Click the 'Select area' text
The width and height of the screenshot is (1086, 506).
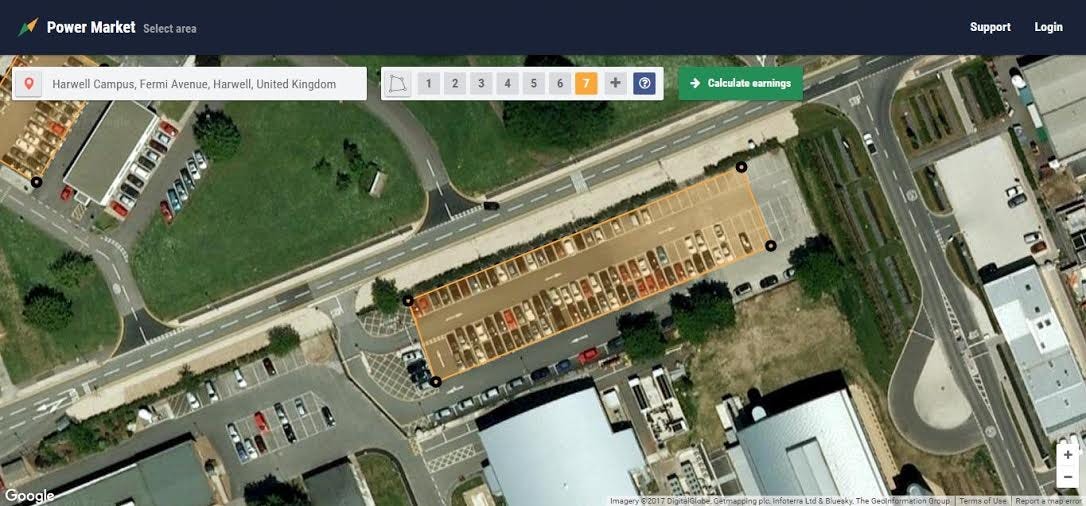coord(170,29)
